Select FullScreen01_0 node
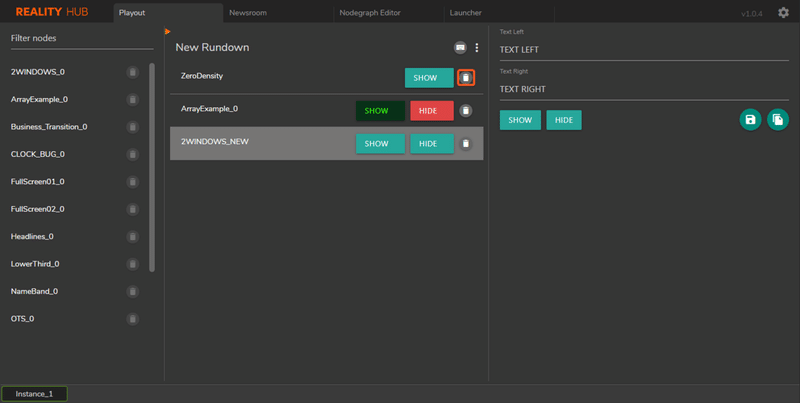The height and width of the screenshot is (403, 800). 38,182
